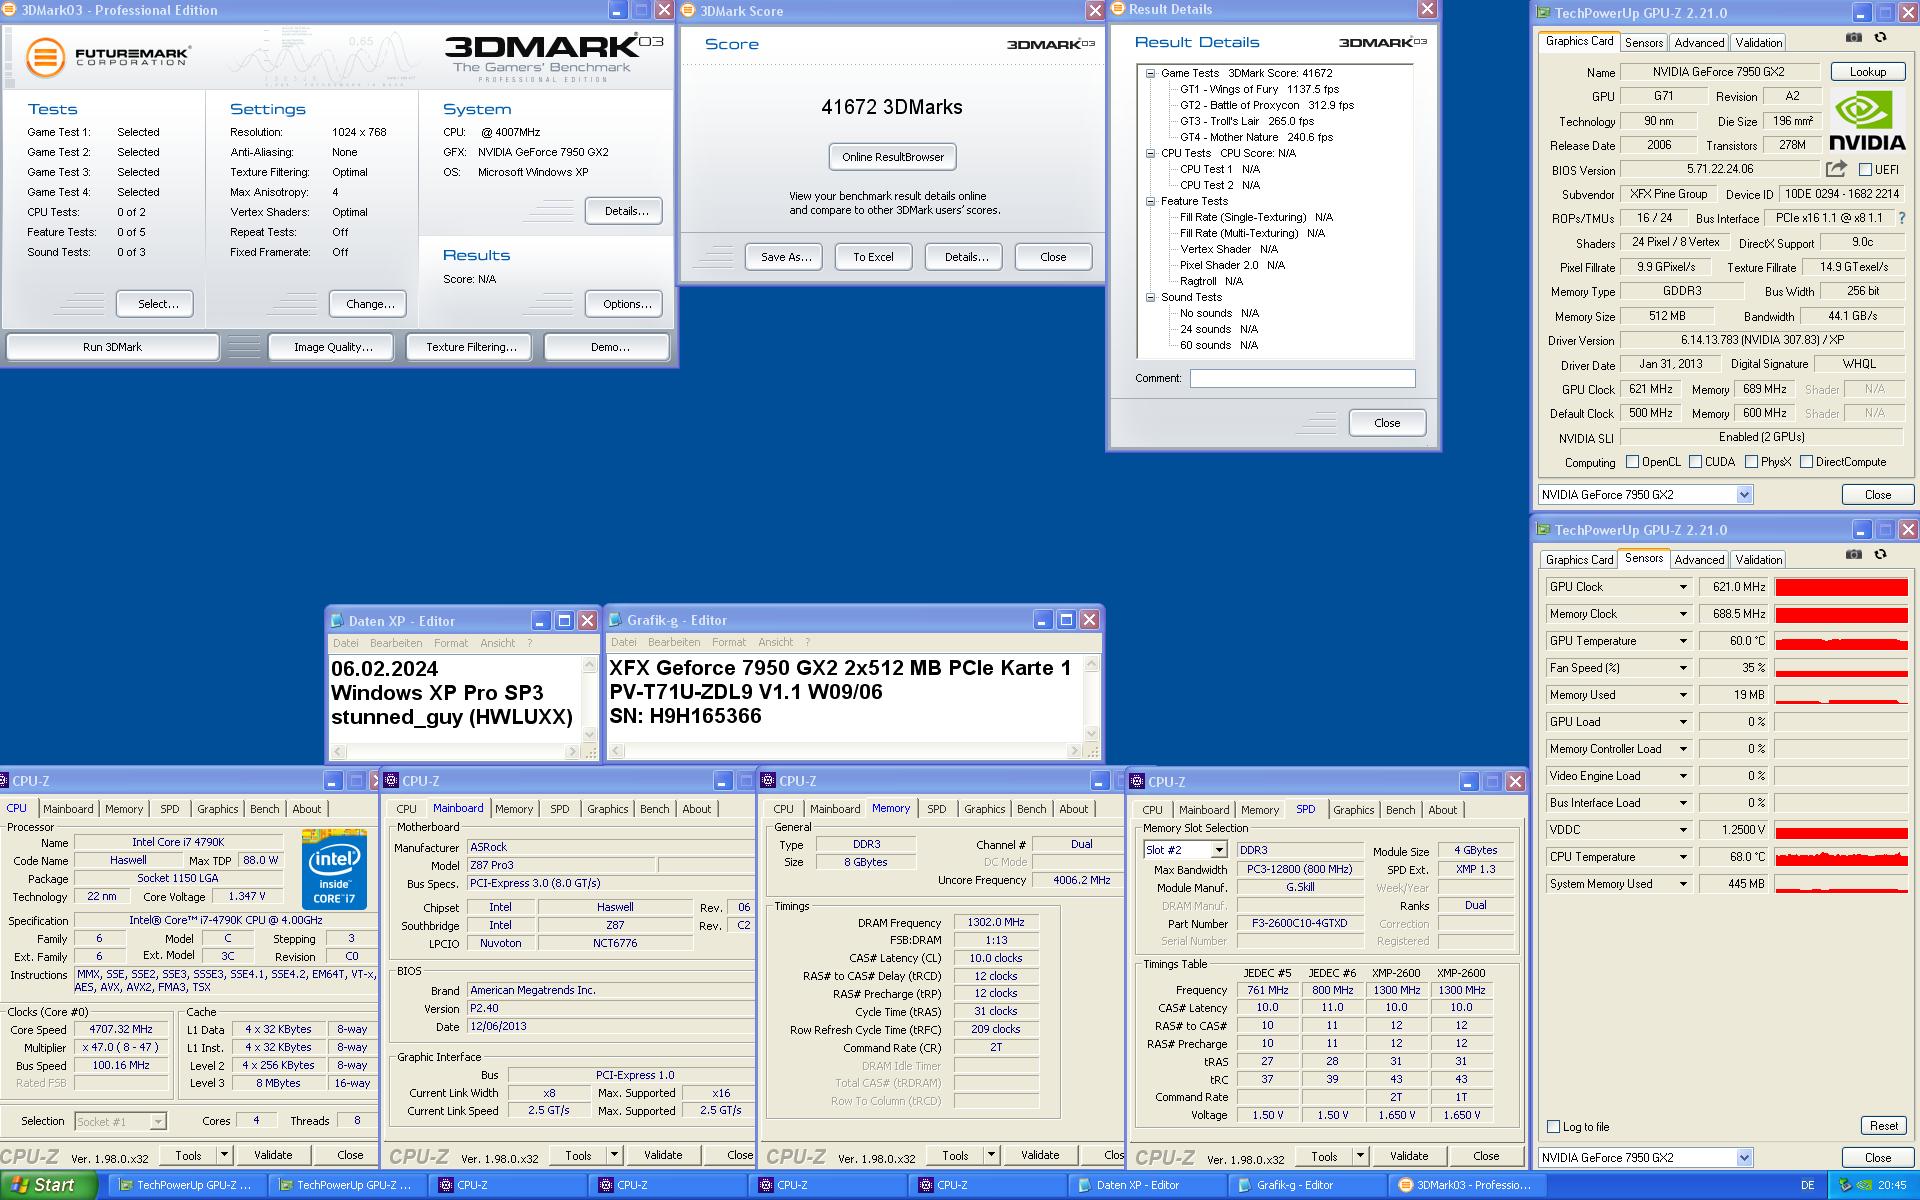The image size is (1920, 1200).
Task: Click NVIDIA tray icon in system tray
Action: point(1865,1185)
